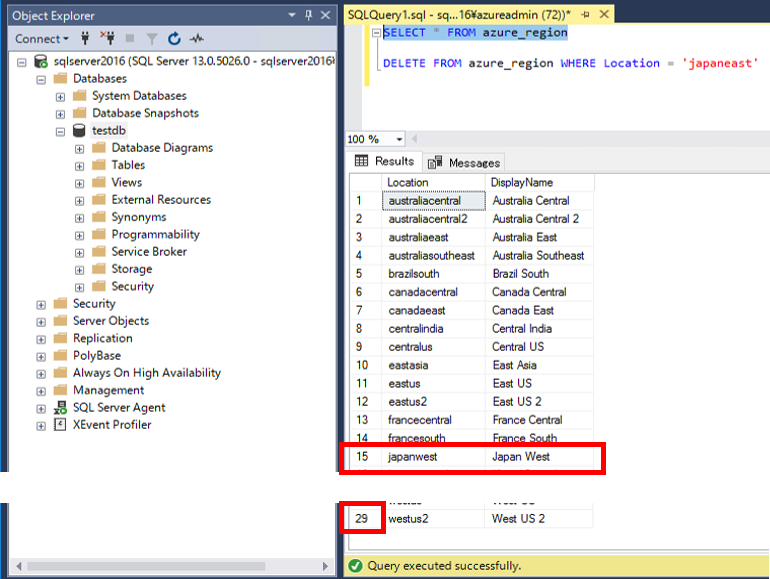Collapse the SELECT statement outline box
The width and height of the screenshot is (770, 579).
click(377, 33)
